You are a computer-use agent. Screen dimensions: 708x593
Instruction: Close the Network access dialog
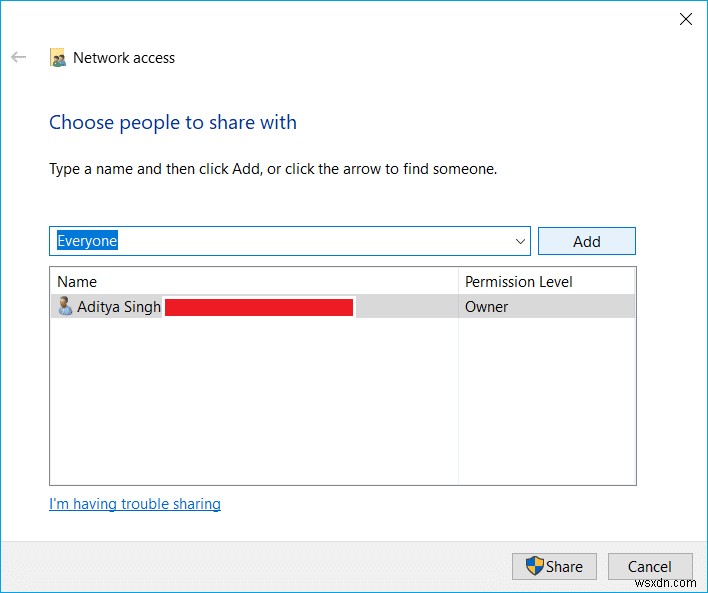(x=685, y=19)
